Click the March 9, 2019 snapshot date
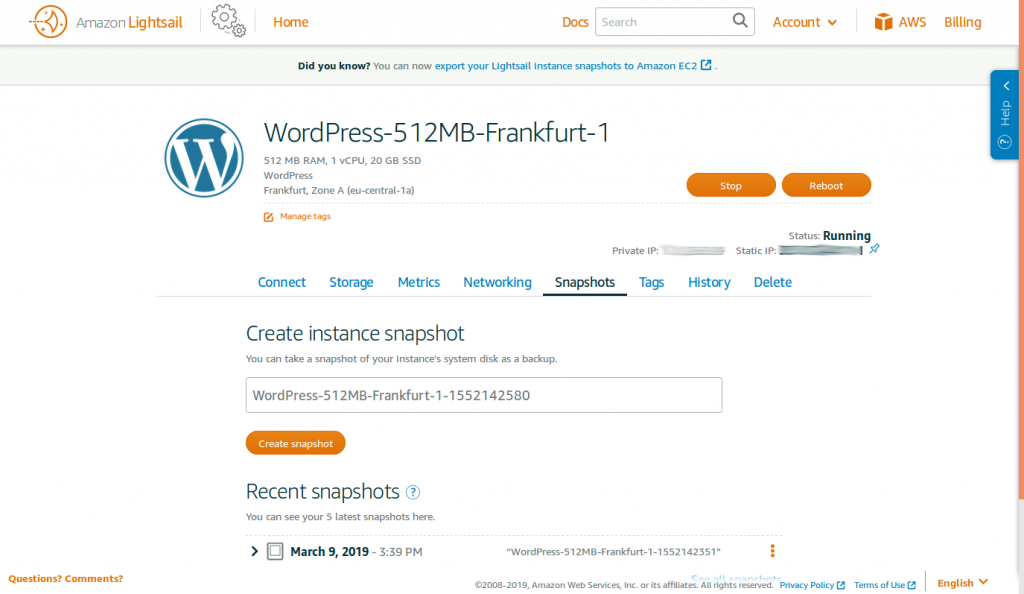 (329, 552)
